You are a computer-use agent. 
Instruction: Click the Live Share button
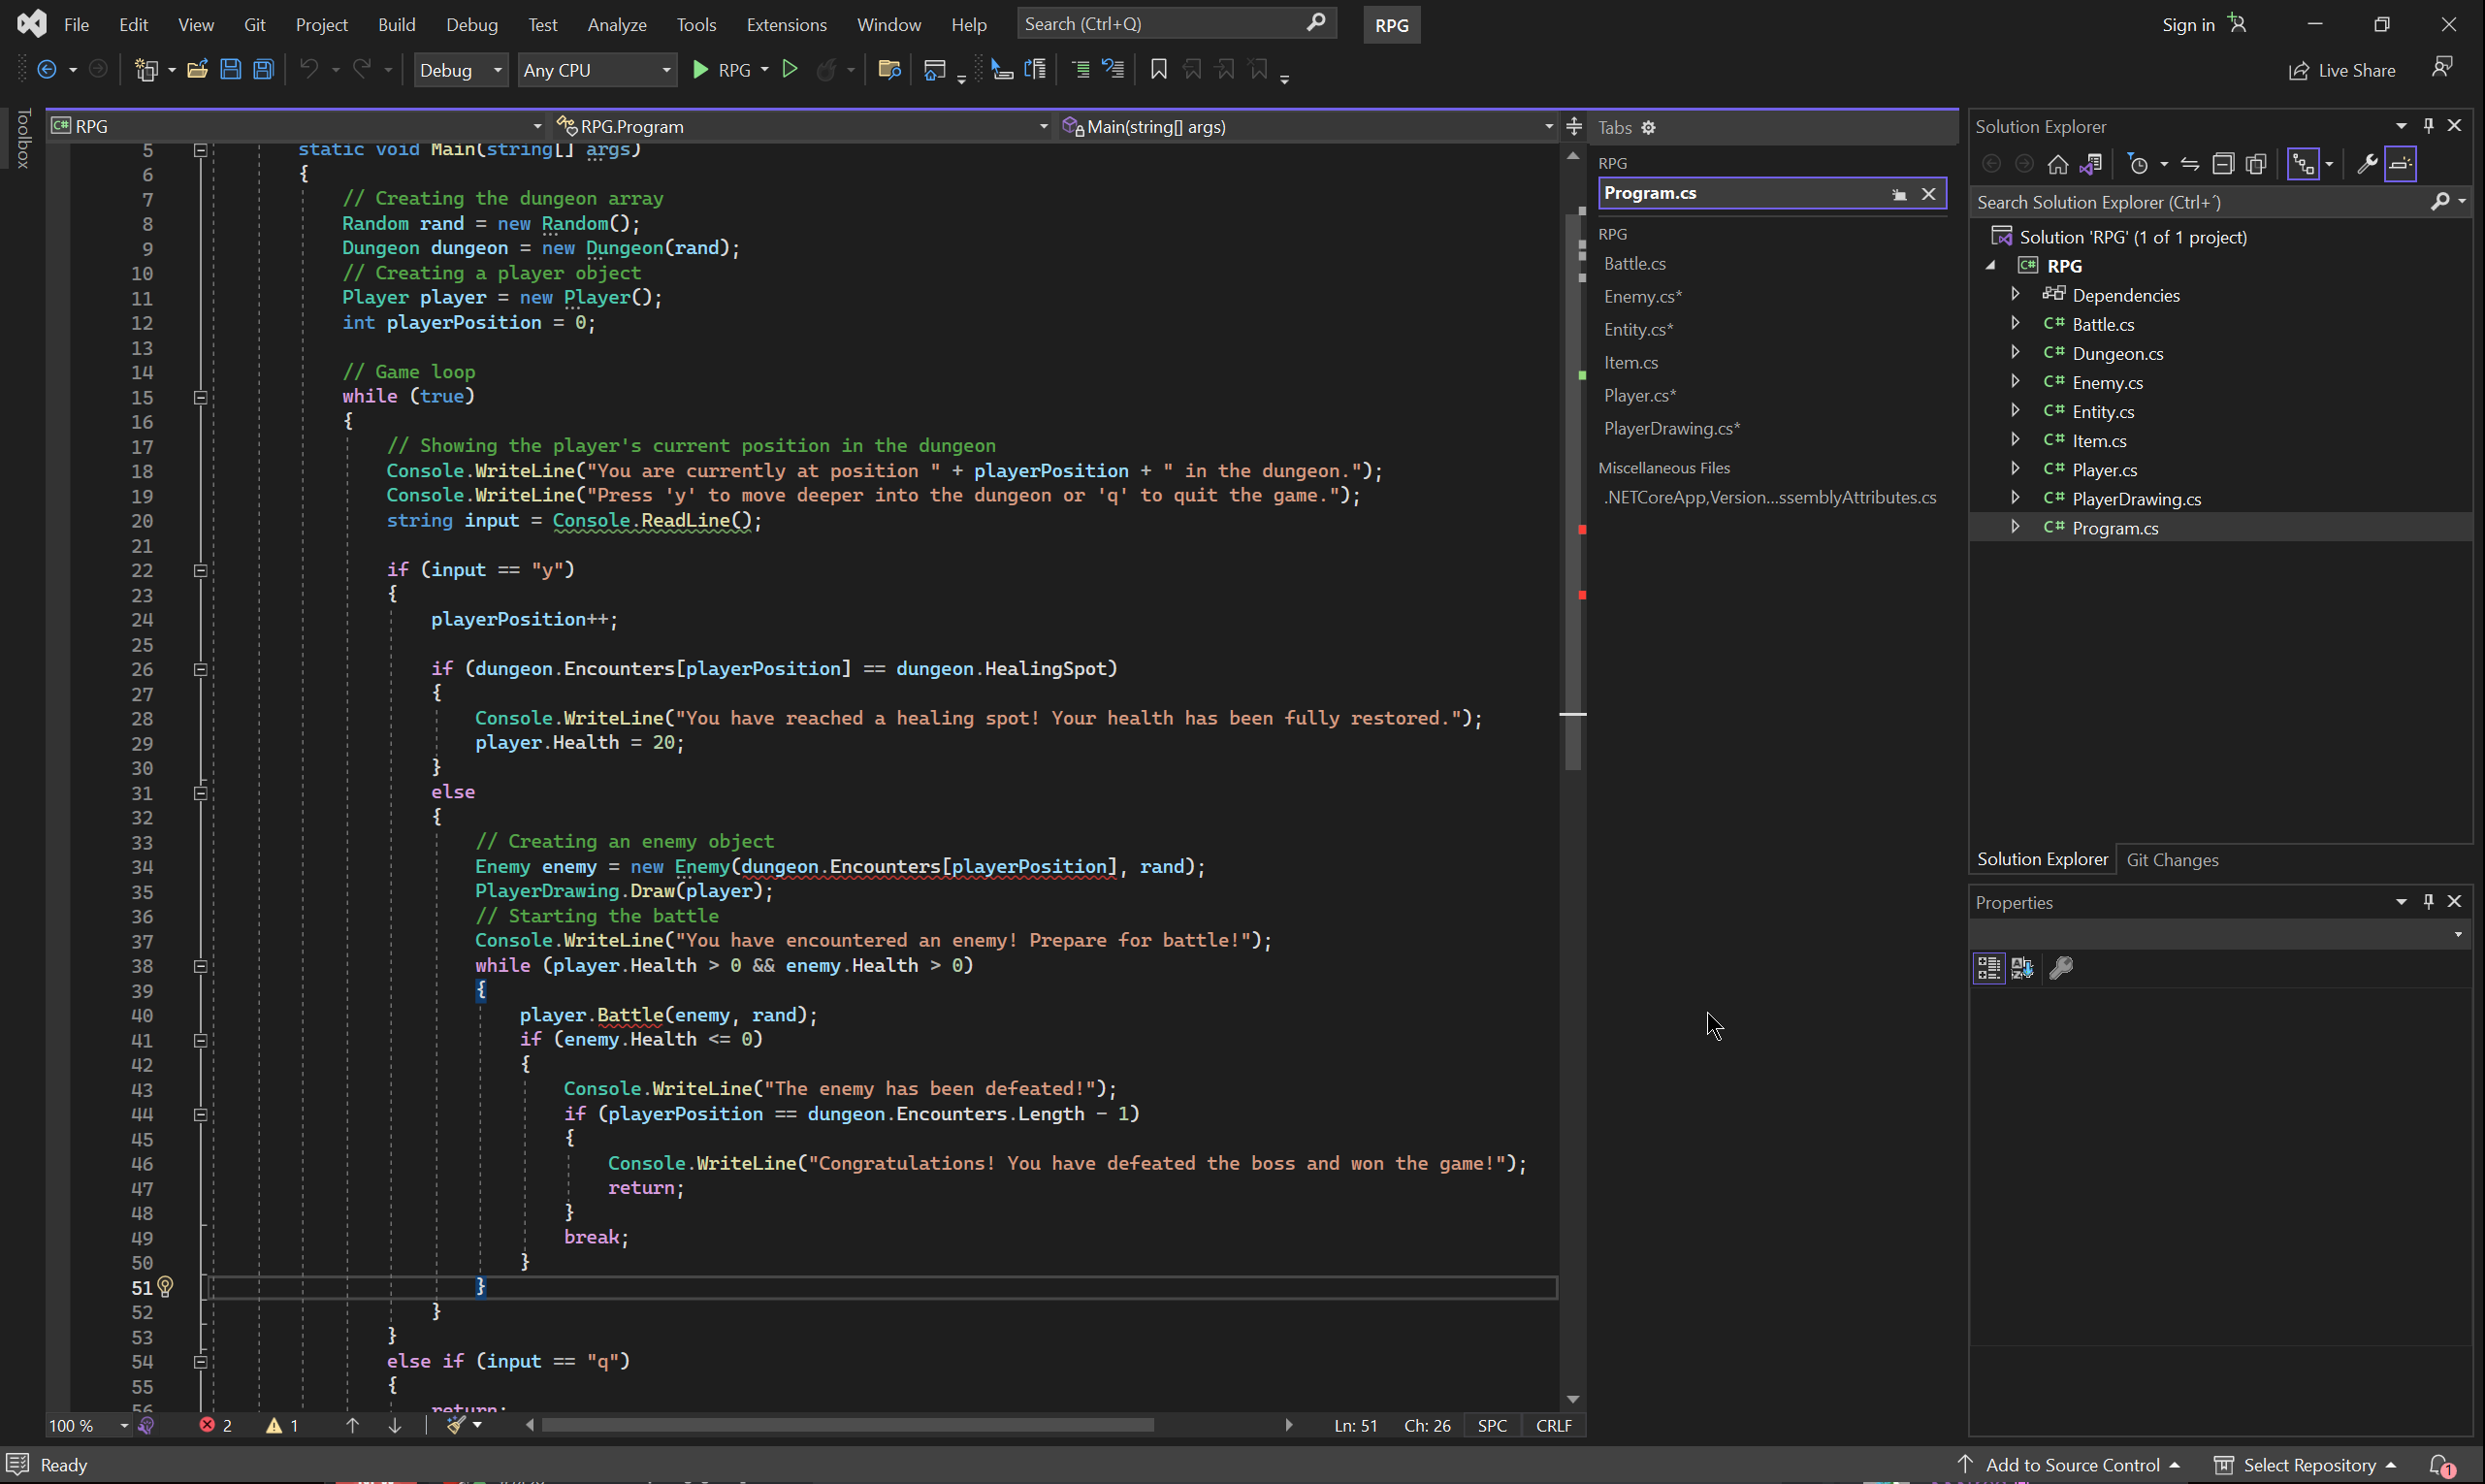[x=2341, y=70]
